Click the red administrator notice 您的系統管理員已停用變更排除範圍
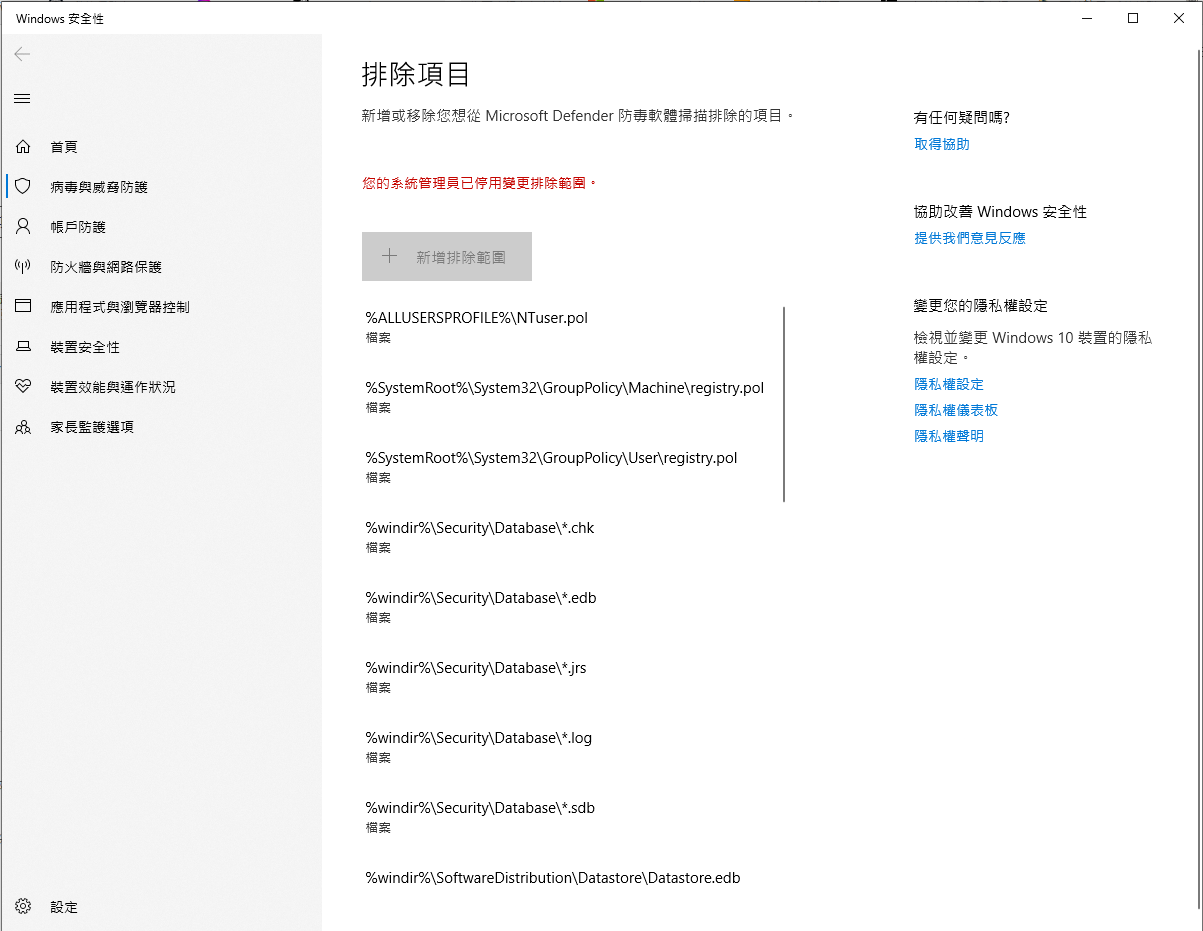1203x931 pixels. 479,184
